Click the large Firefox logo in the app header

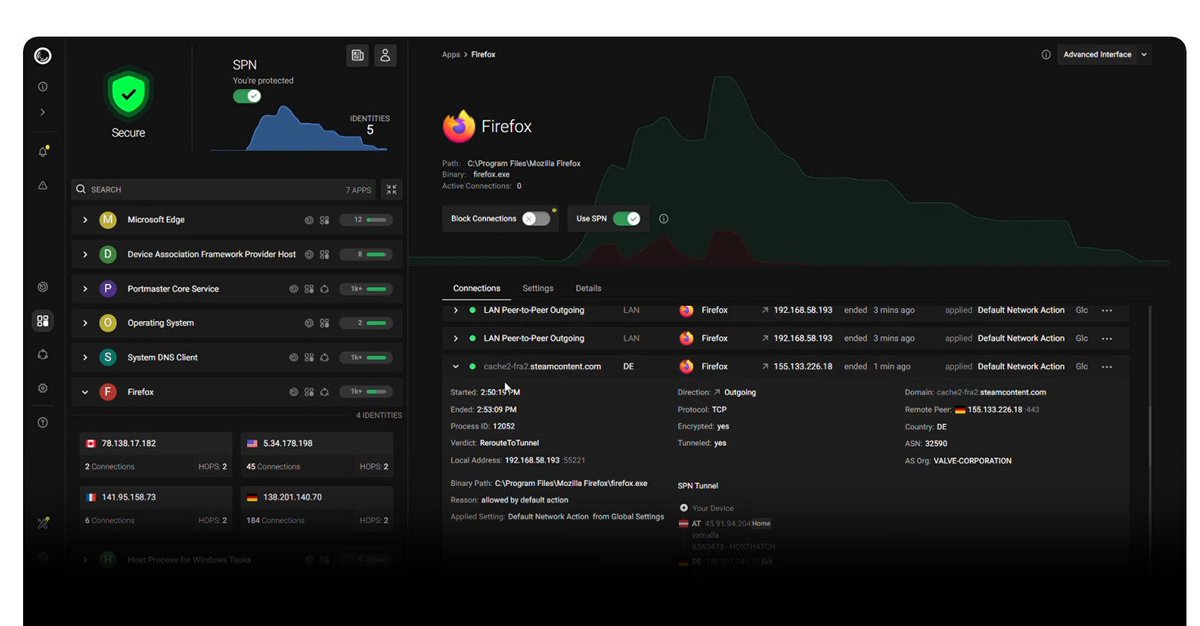[x=459, y=127]
